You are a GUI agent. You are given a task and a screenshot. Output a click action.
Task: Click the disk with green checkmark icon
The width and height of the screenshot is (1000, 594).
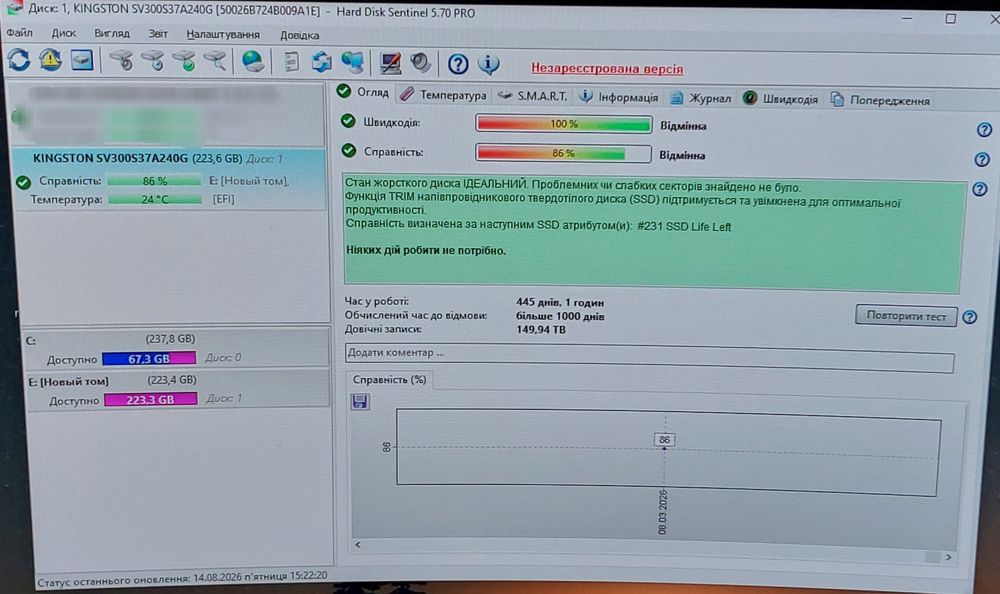[x=184, y=61]
